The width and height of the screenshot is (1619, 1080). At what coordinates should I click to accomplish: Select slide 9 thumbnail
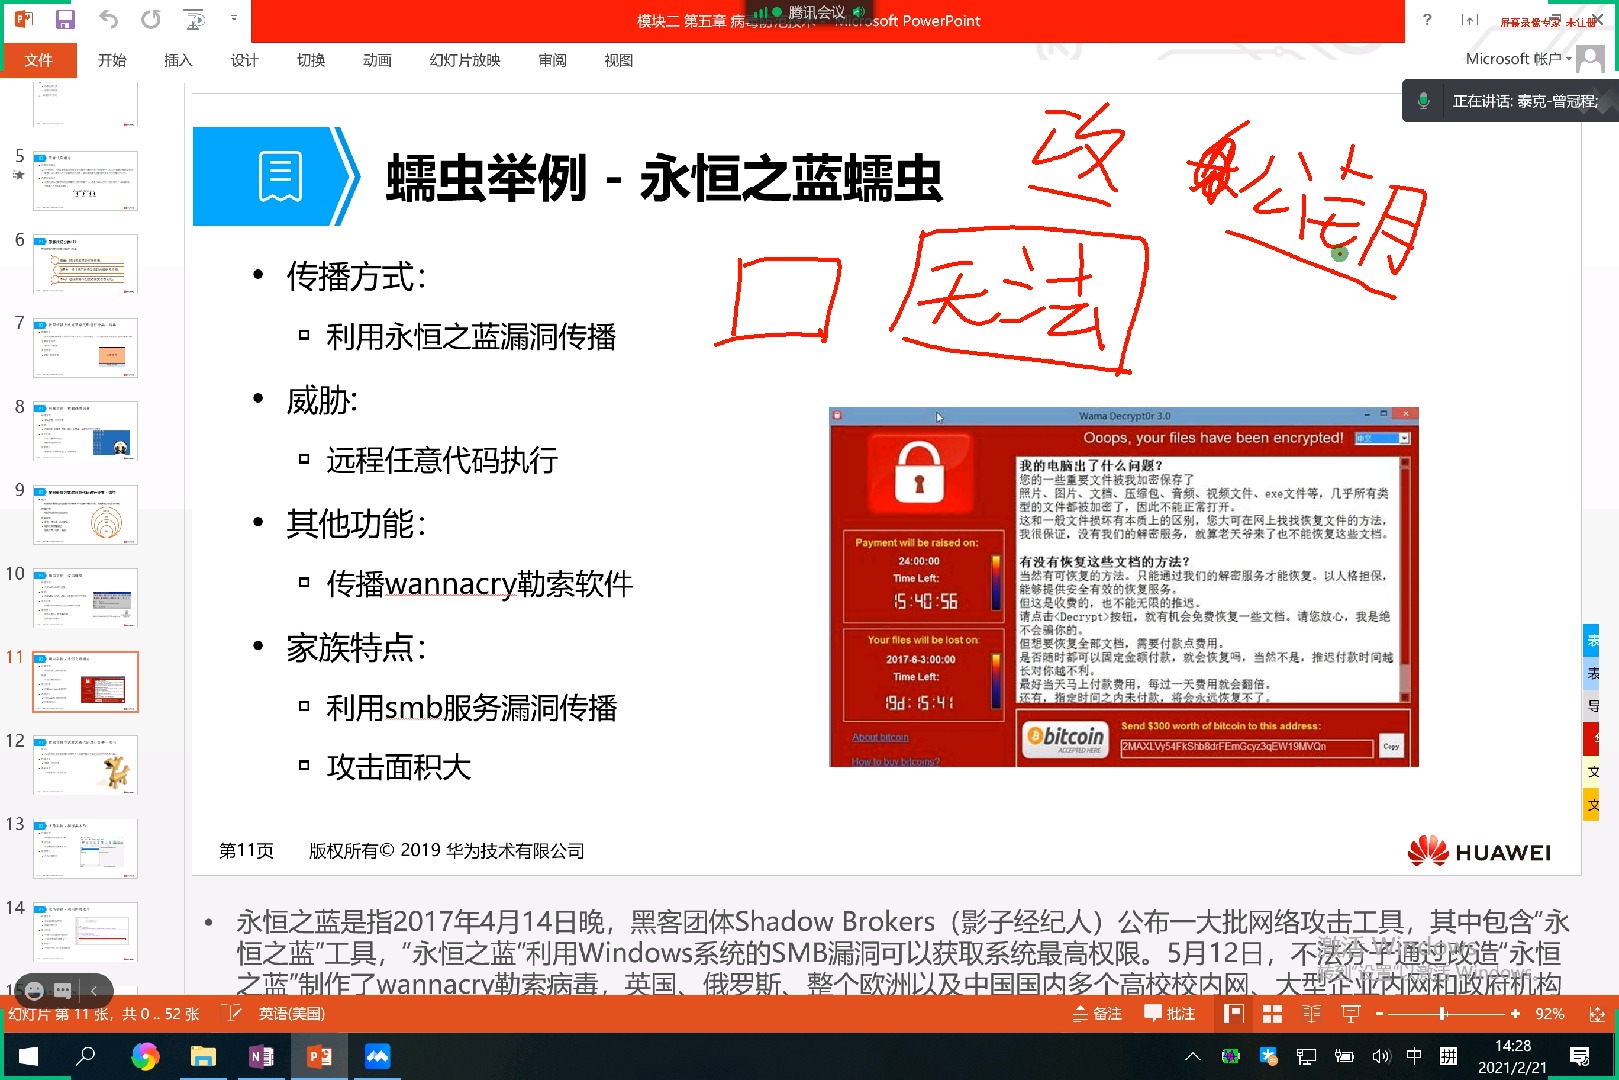(x=85, y=515)
